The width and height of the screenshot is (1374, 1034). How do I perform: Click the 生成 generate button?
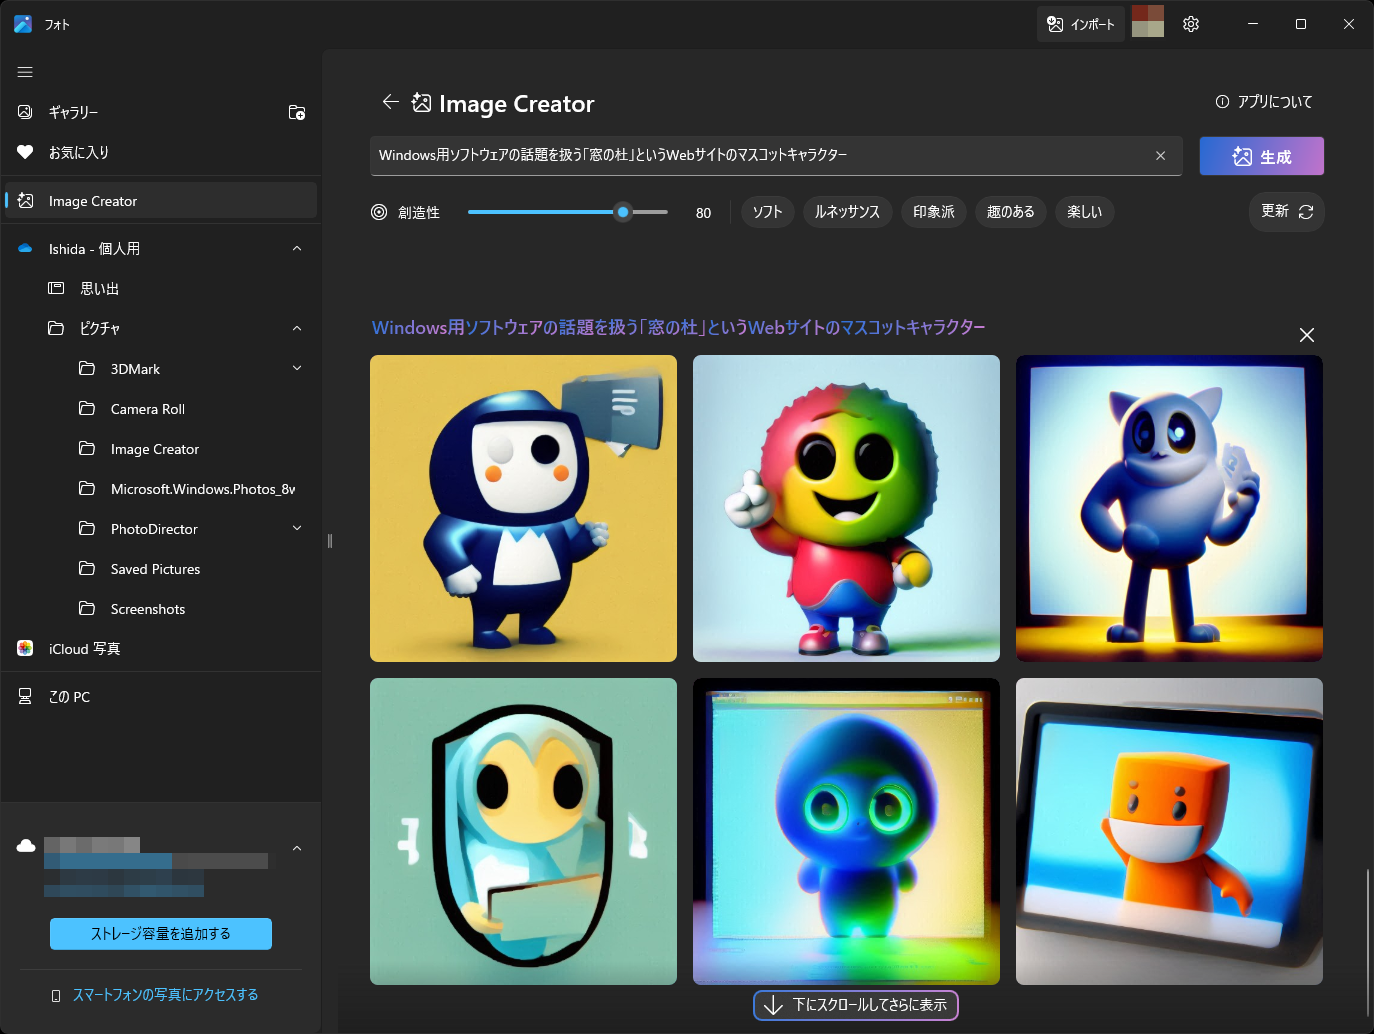point(1262,156)
